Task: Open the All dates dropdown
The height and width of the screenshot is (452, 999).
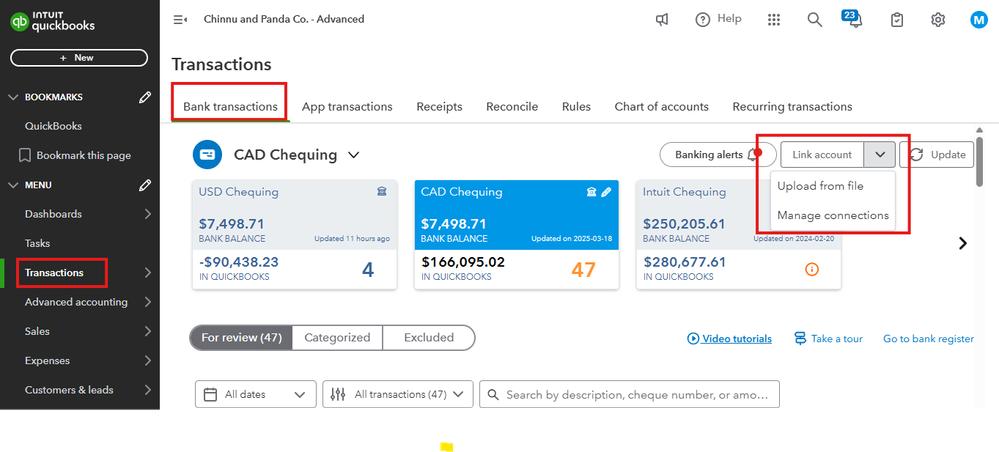Action: tap(255, 394)
